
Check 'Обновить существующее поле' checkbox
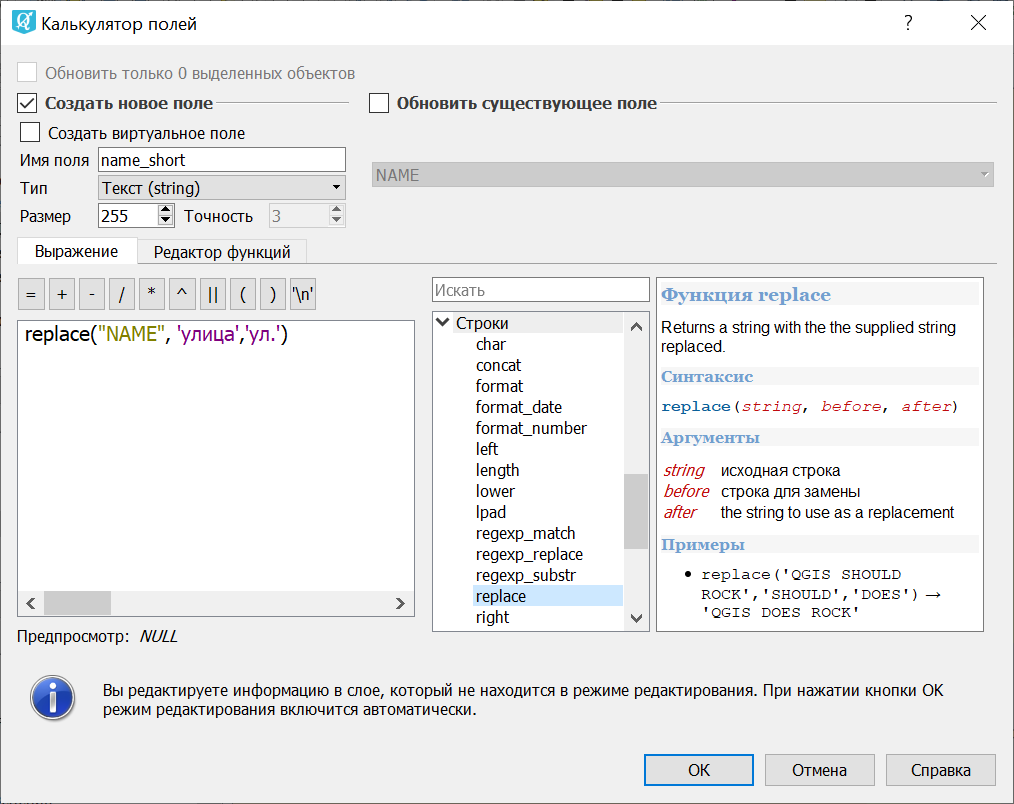click(379, 103)
